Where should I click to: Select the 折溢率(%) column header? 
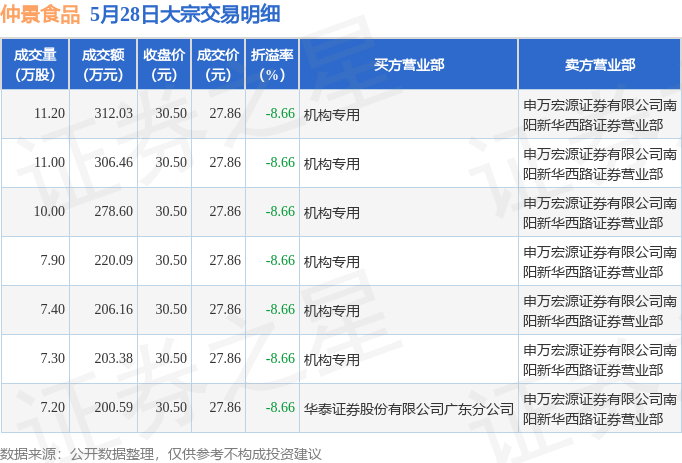coord(272,64)
